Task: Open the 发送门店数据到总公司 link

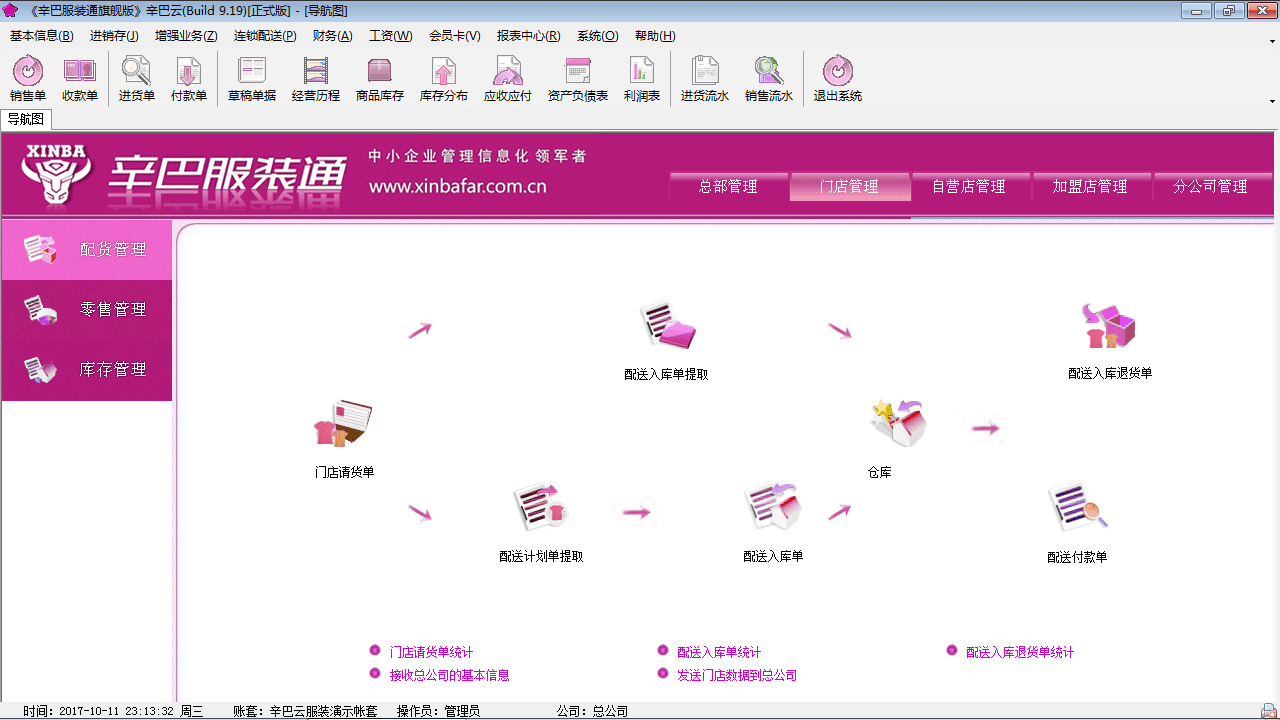Action: (x=737, y=675)
